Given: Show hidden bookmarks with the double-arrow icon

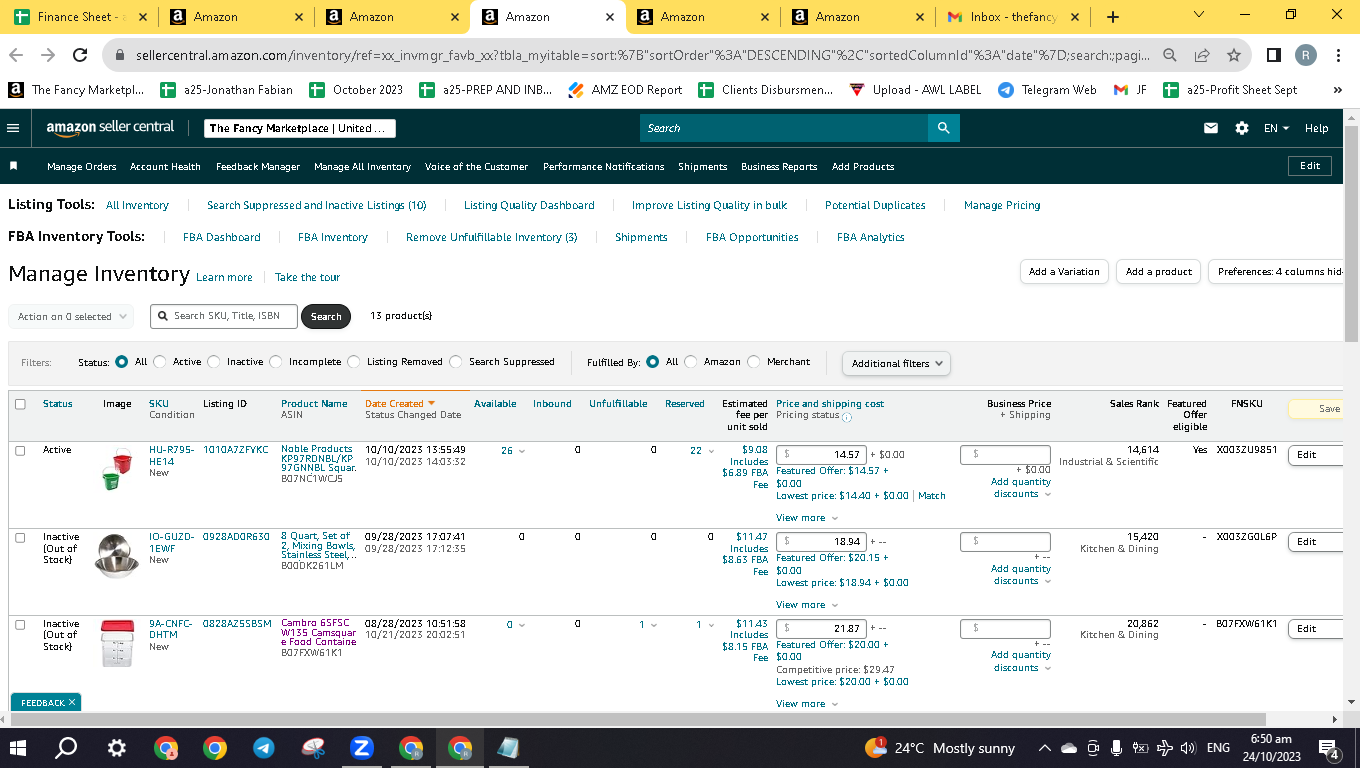Looking at the screenshot, I should coord(1338,90).
